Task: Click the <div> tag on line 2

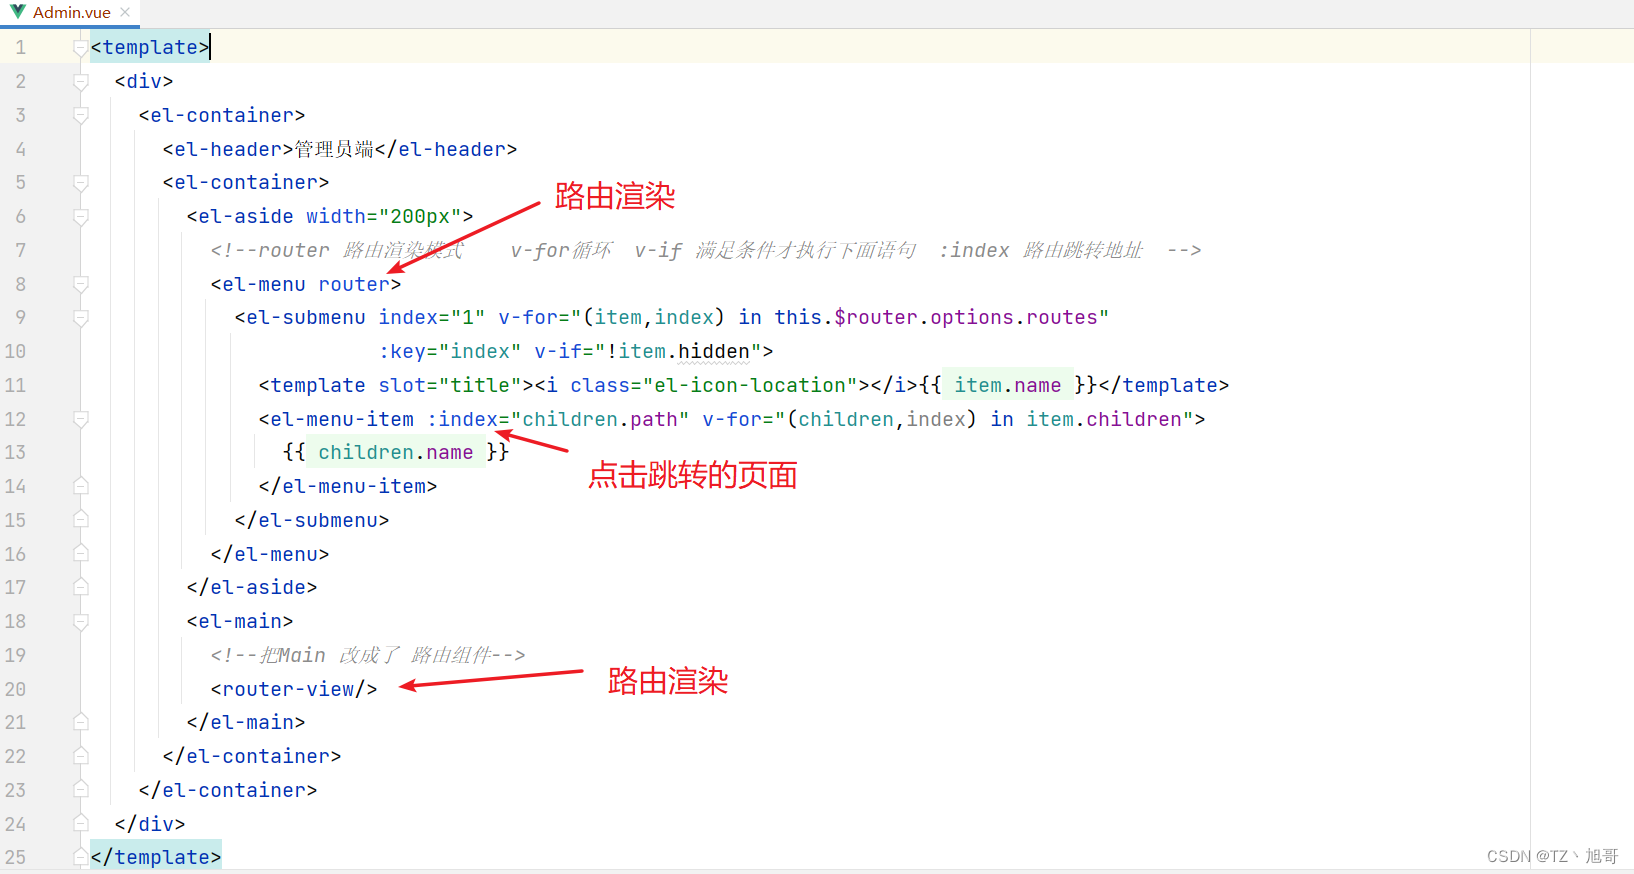Action: click(144, 81)
